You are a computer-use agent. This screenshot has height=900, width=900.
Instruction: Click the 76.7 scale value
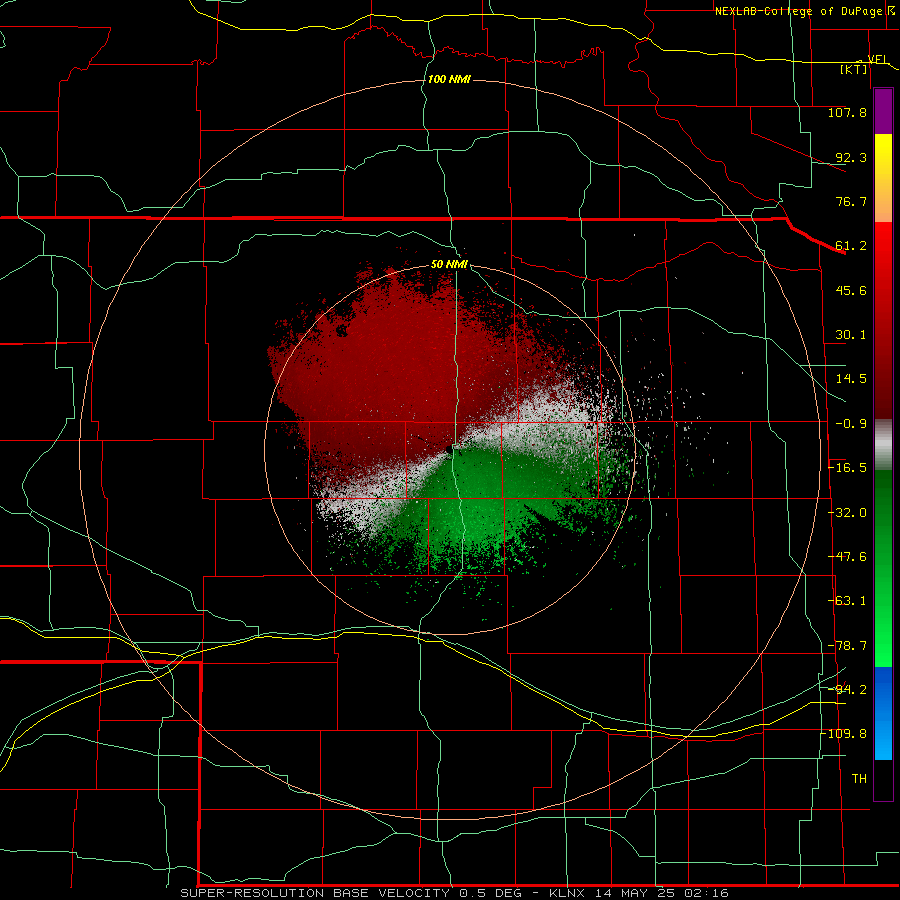click(x=851, y=201)
